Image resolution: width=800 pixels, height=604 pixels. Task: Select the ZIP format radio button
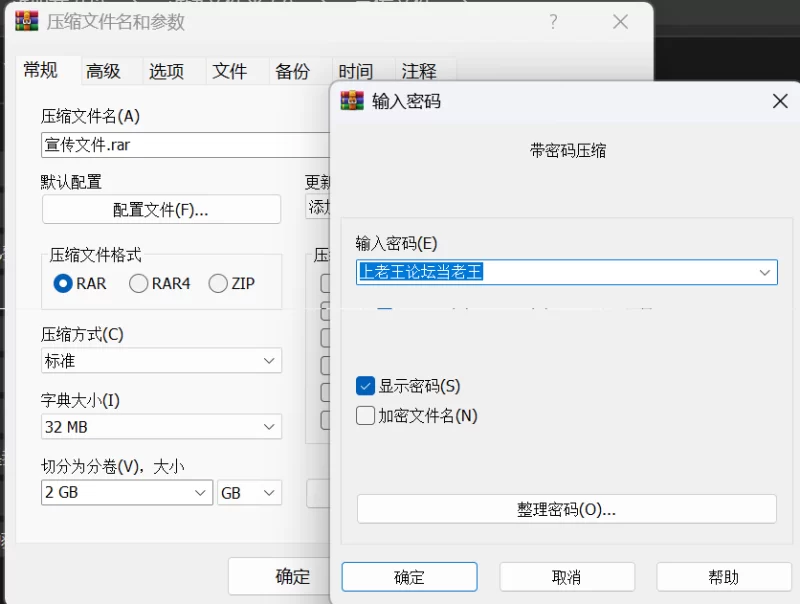(218, 284)
